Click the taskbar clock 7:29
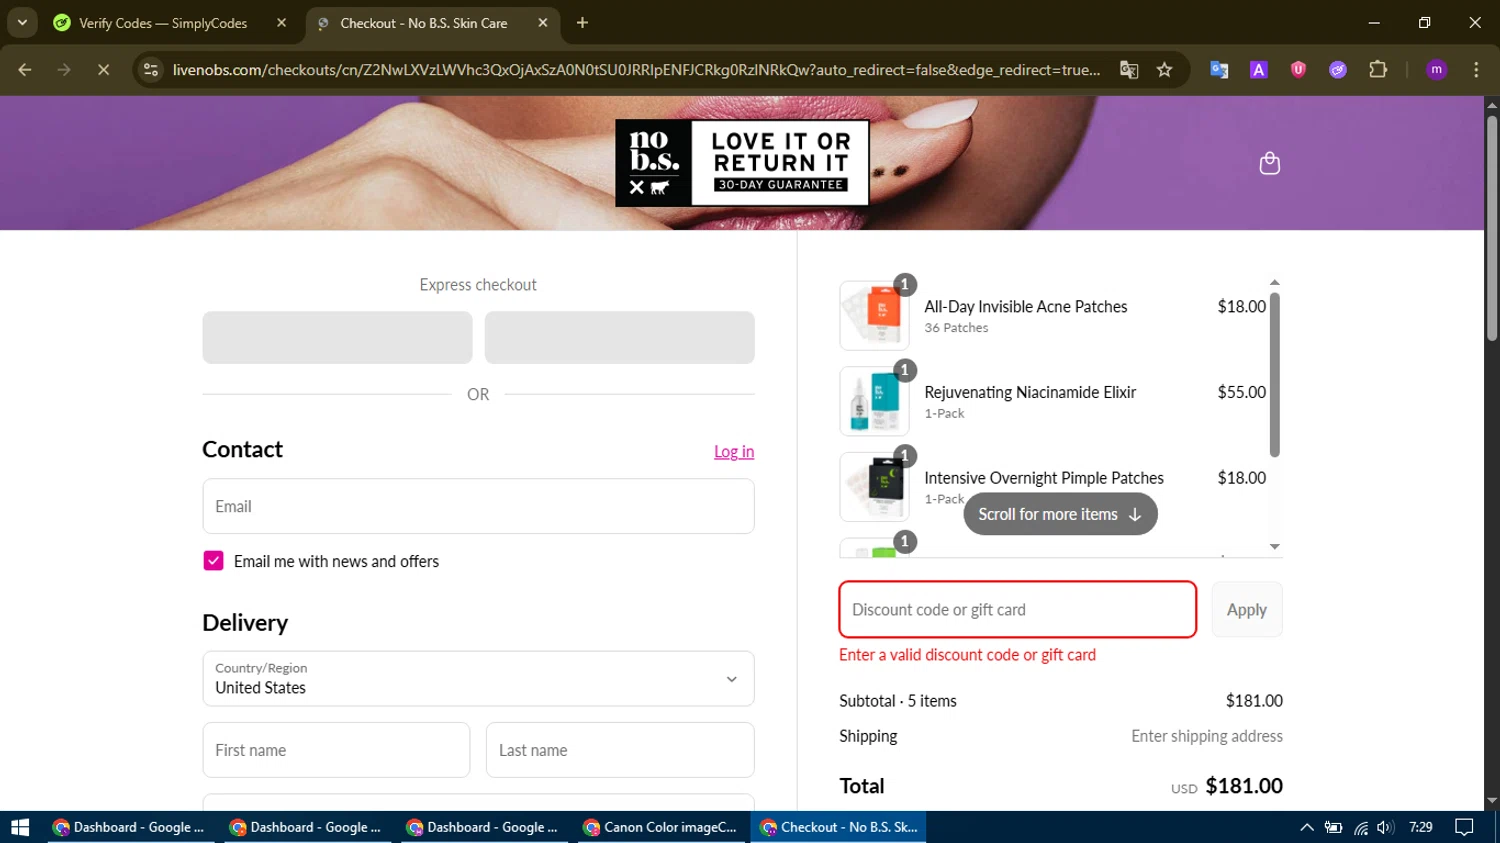 pos(1420,827)
